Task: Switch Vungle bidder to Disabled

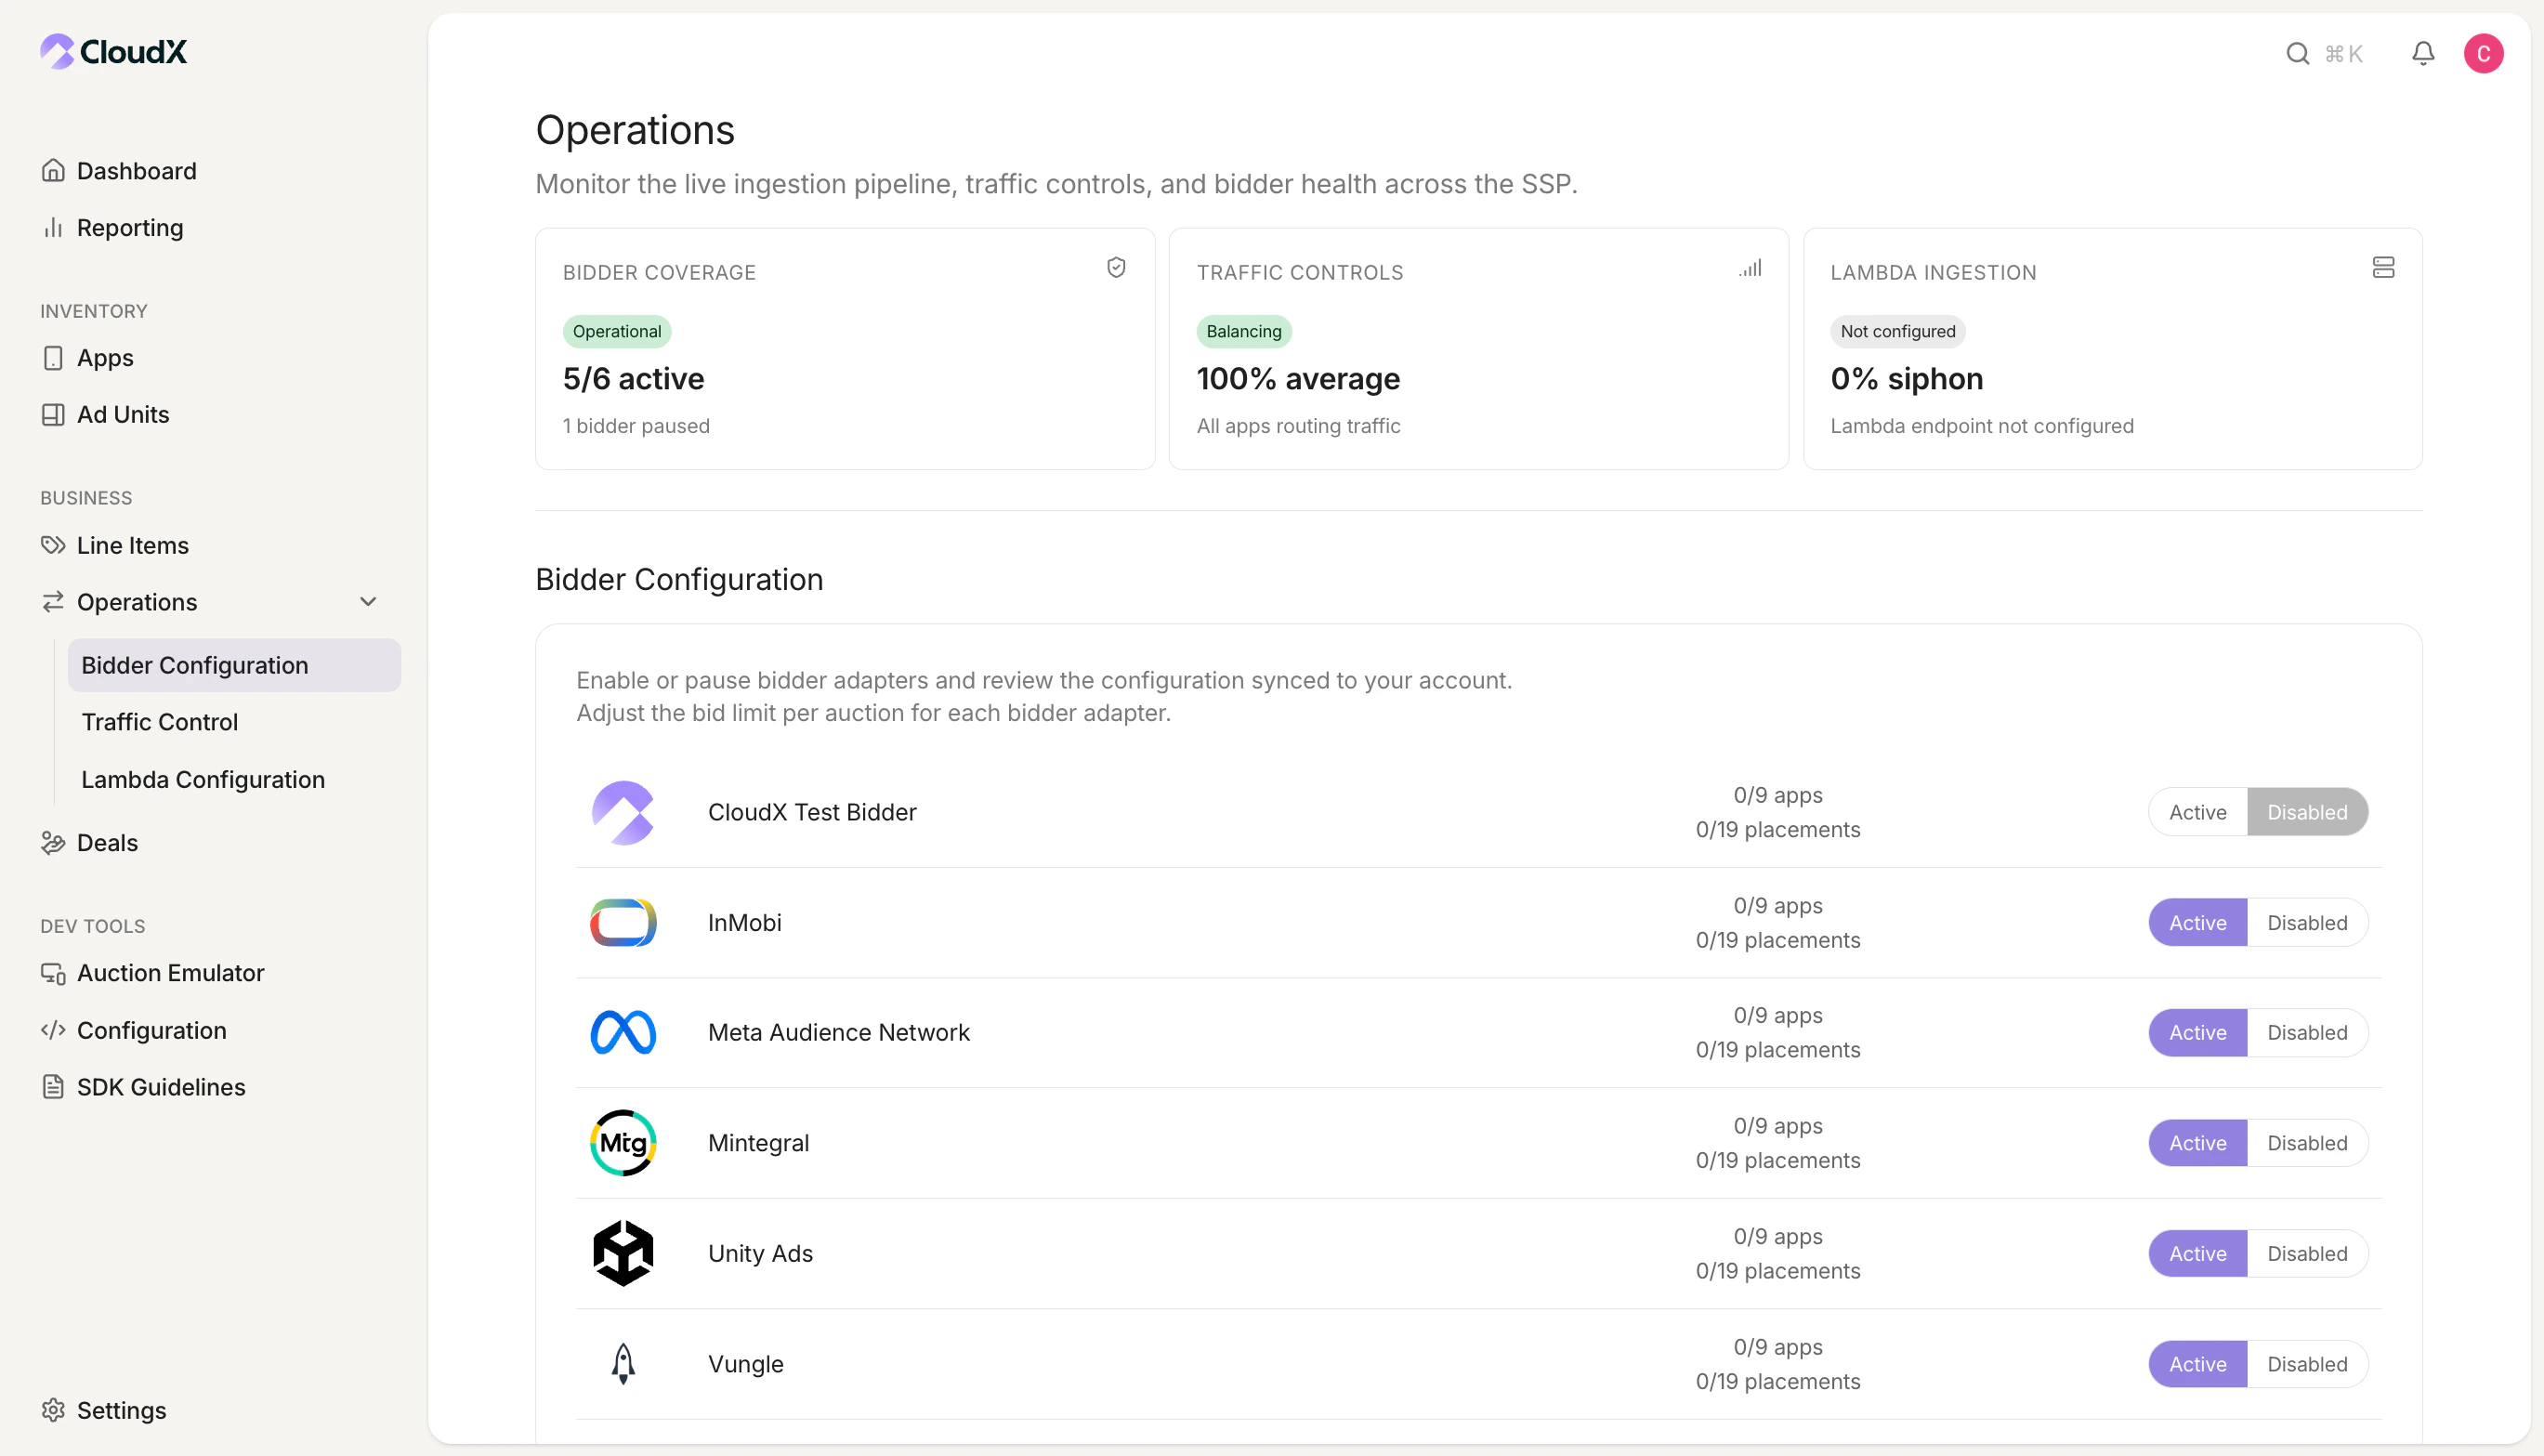Action: (2306, 1364)
